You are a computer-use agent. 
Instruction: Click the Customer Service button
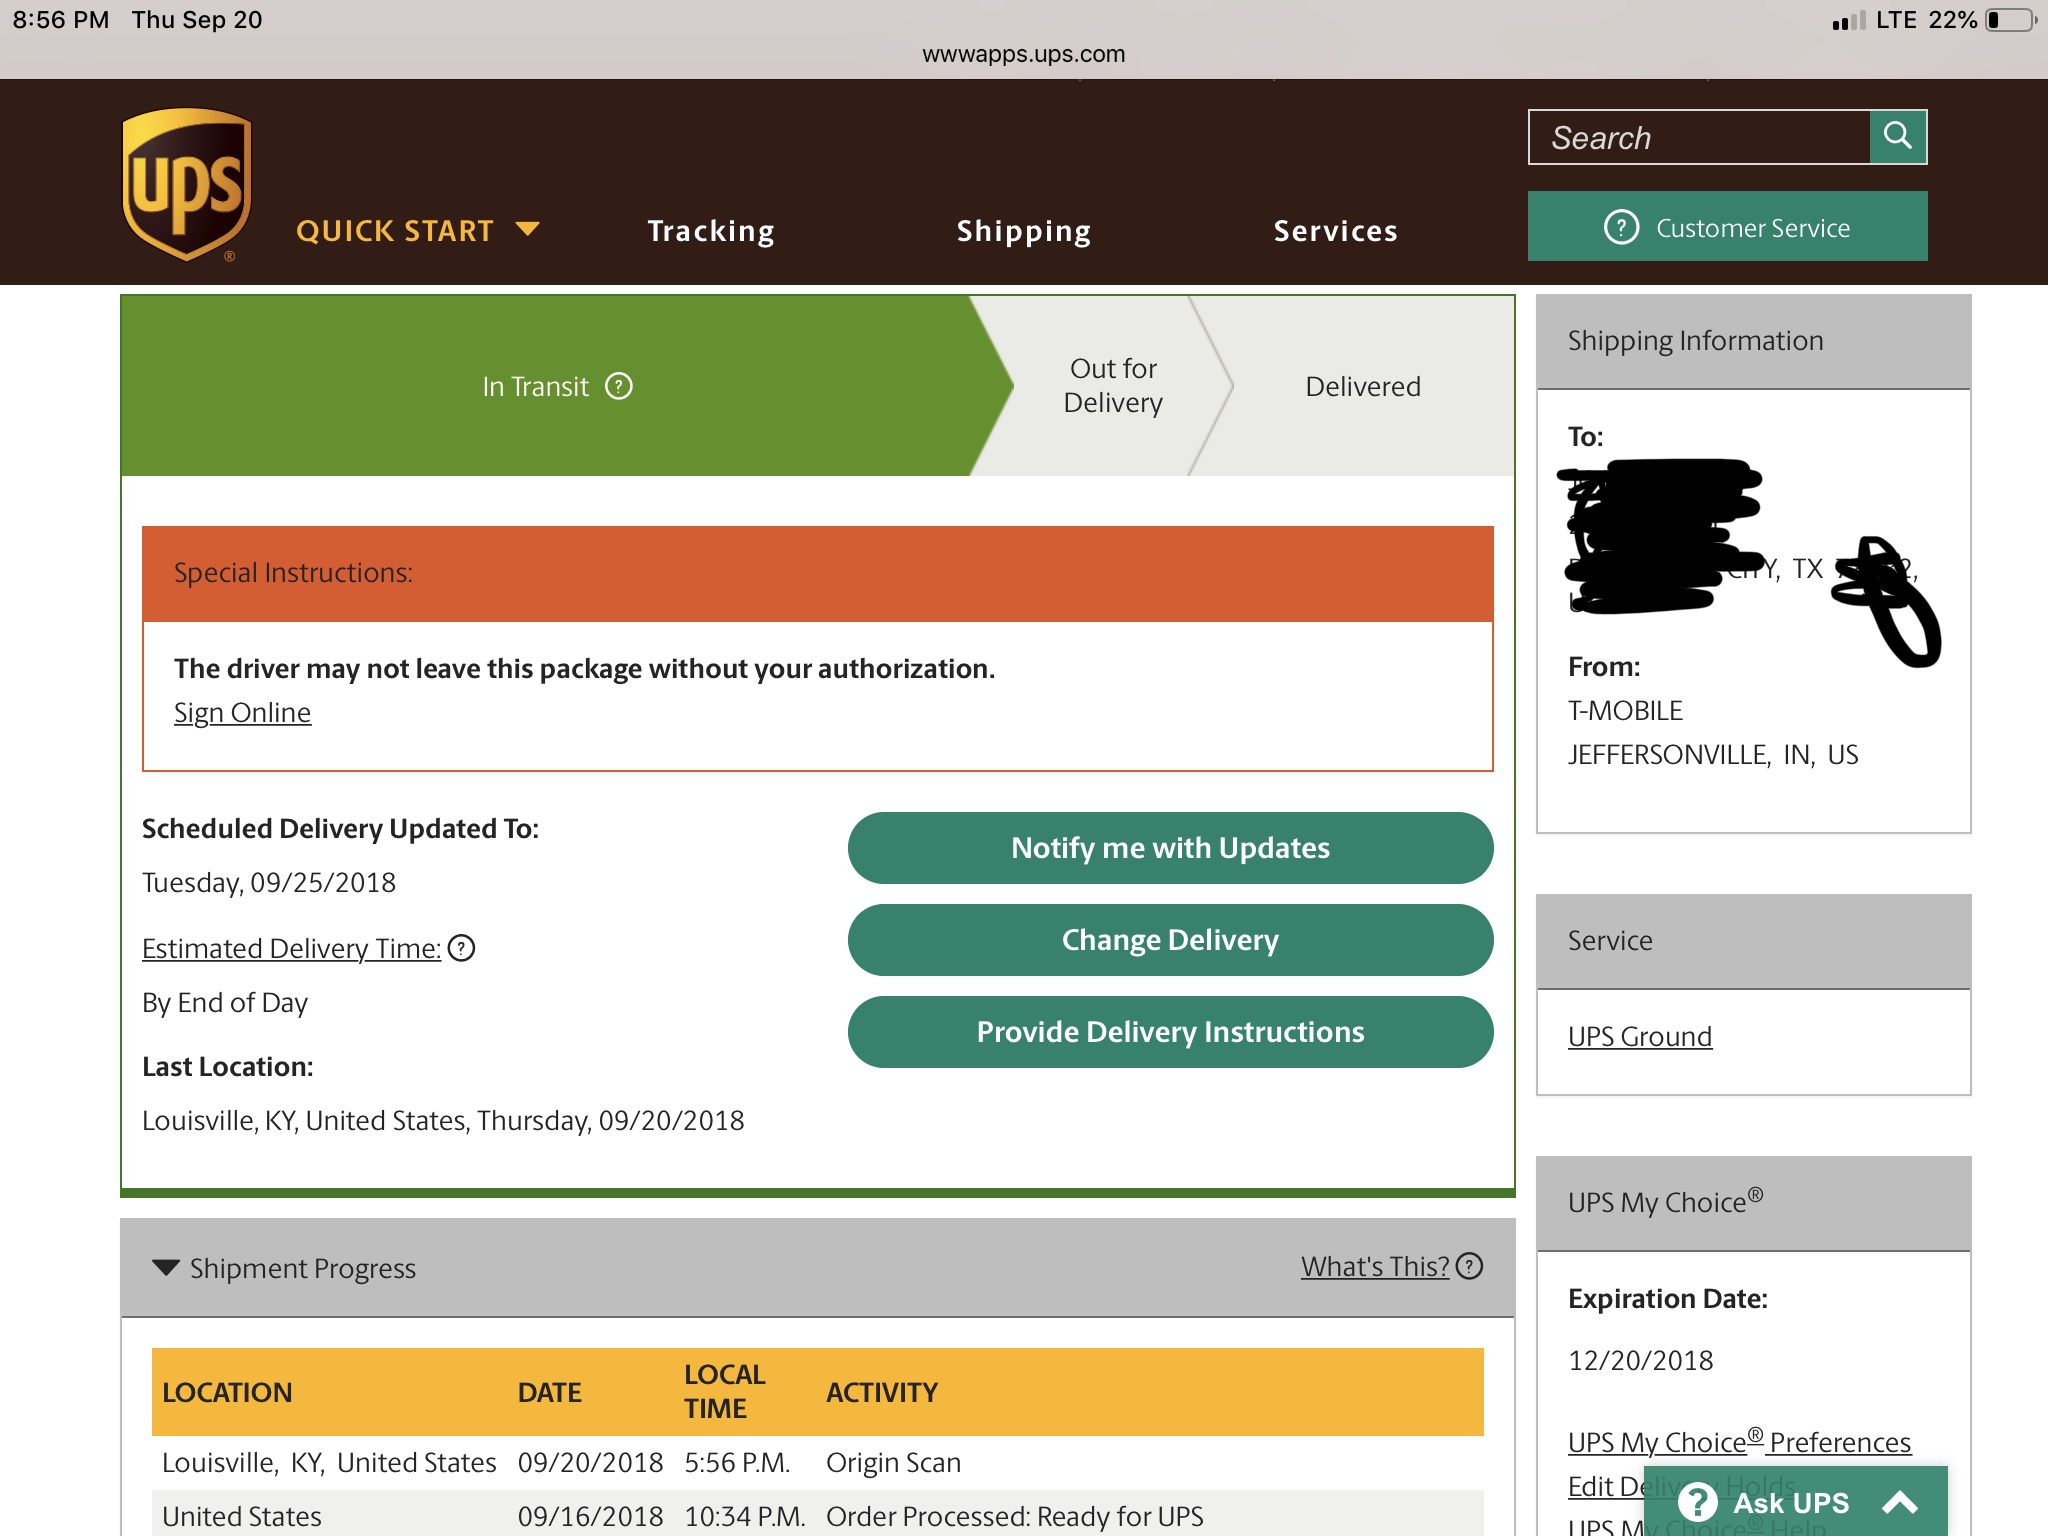click(x=1727, y=227)
